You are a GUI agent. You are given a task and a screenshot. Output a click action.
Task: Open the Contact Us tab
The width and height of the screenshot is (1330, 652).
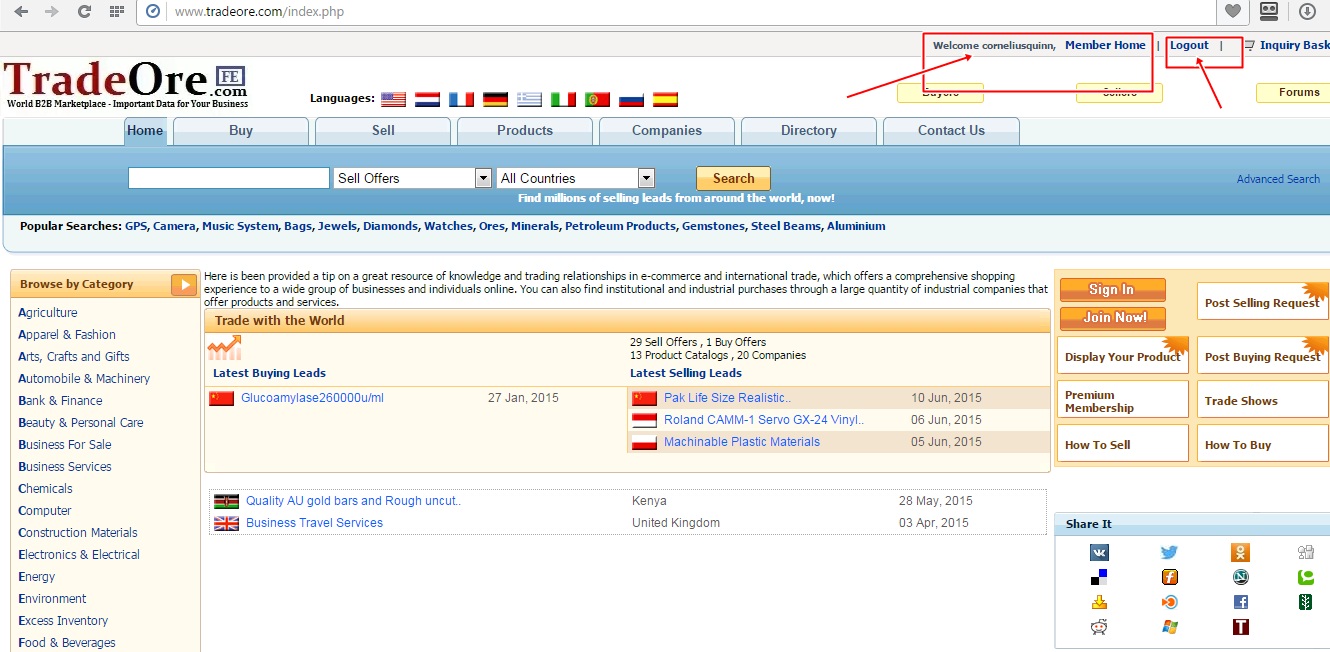(x=951, y=131)
